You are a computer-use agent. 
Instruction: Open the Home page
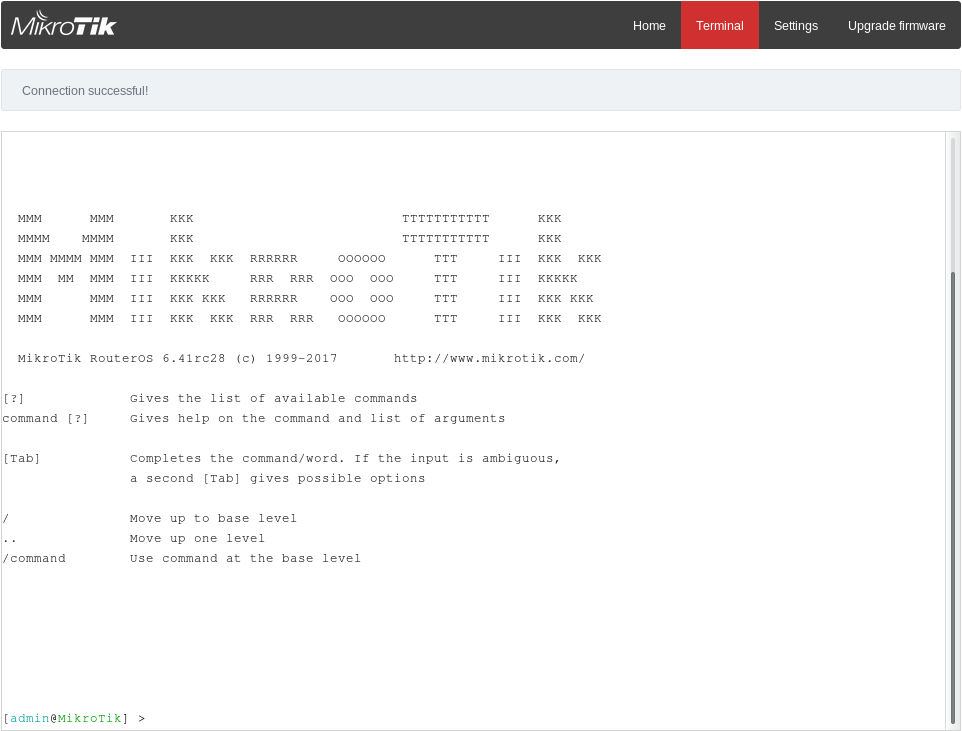649,26
